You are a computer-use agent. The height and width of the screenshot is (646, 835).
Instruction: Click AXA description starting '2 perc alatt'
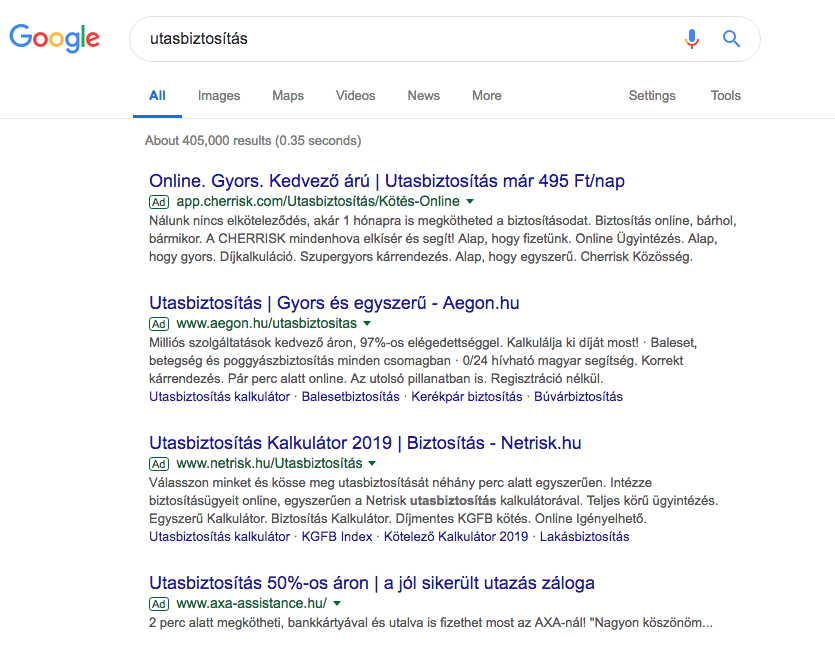tap(431, 623)
